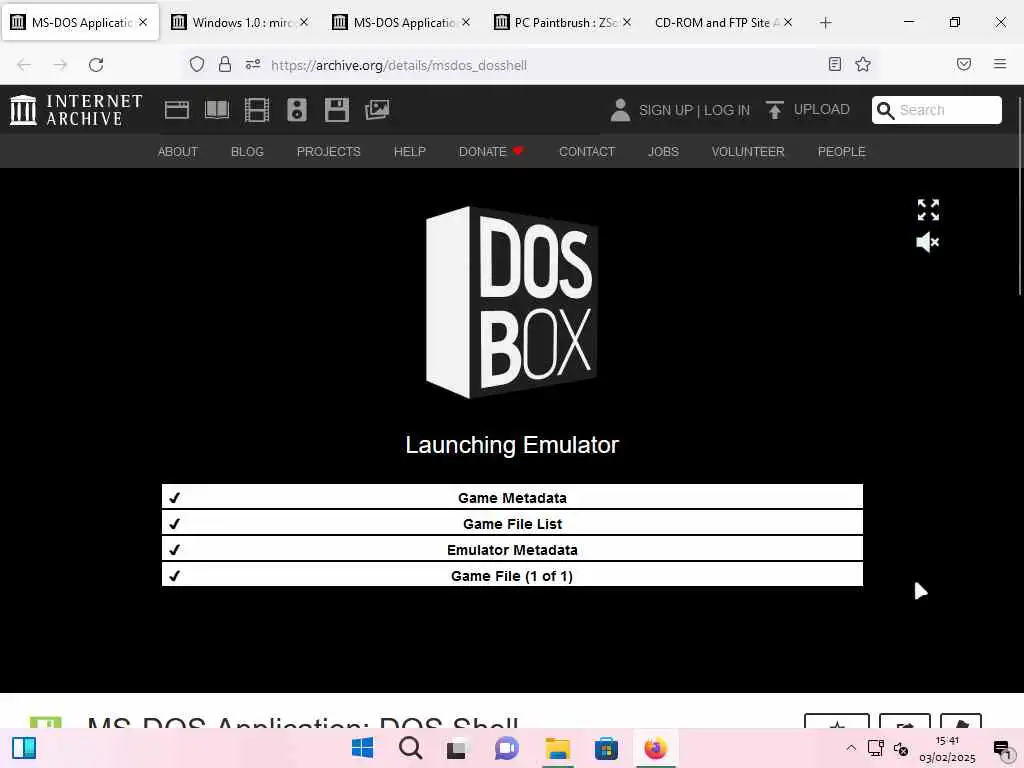The width and height of the screenshot is (1024, 768).
Task: Open the Windows Start menu
Action: (x=362, y=748)
